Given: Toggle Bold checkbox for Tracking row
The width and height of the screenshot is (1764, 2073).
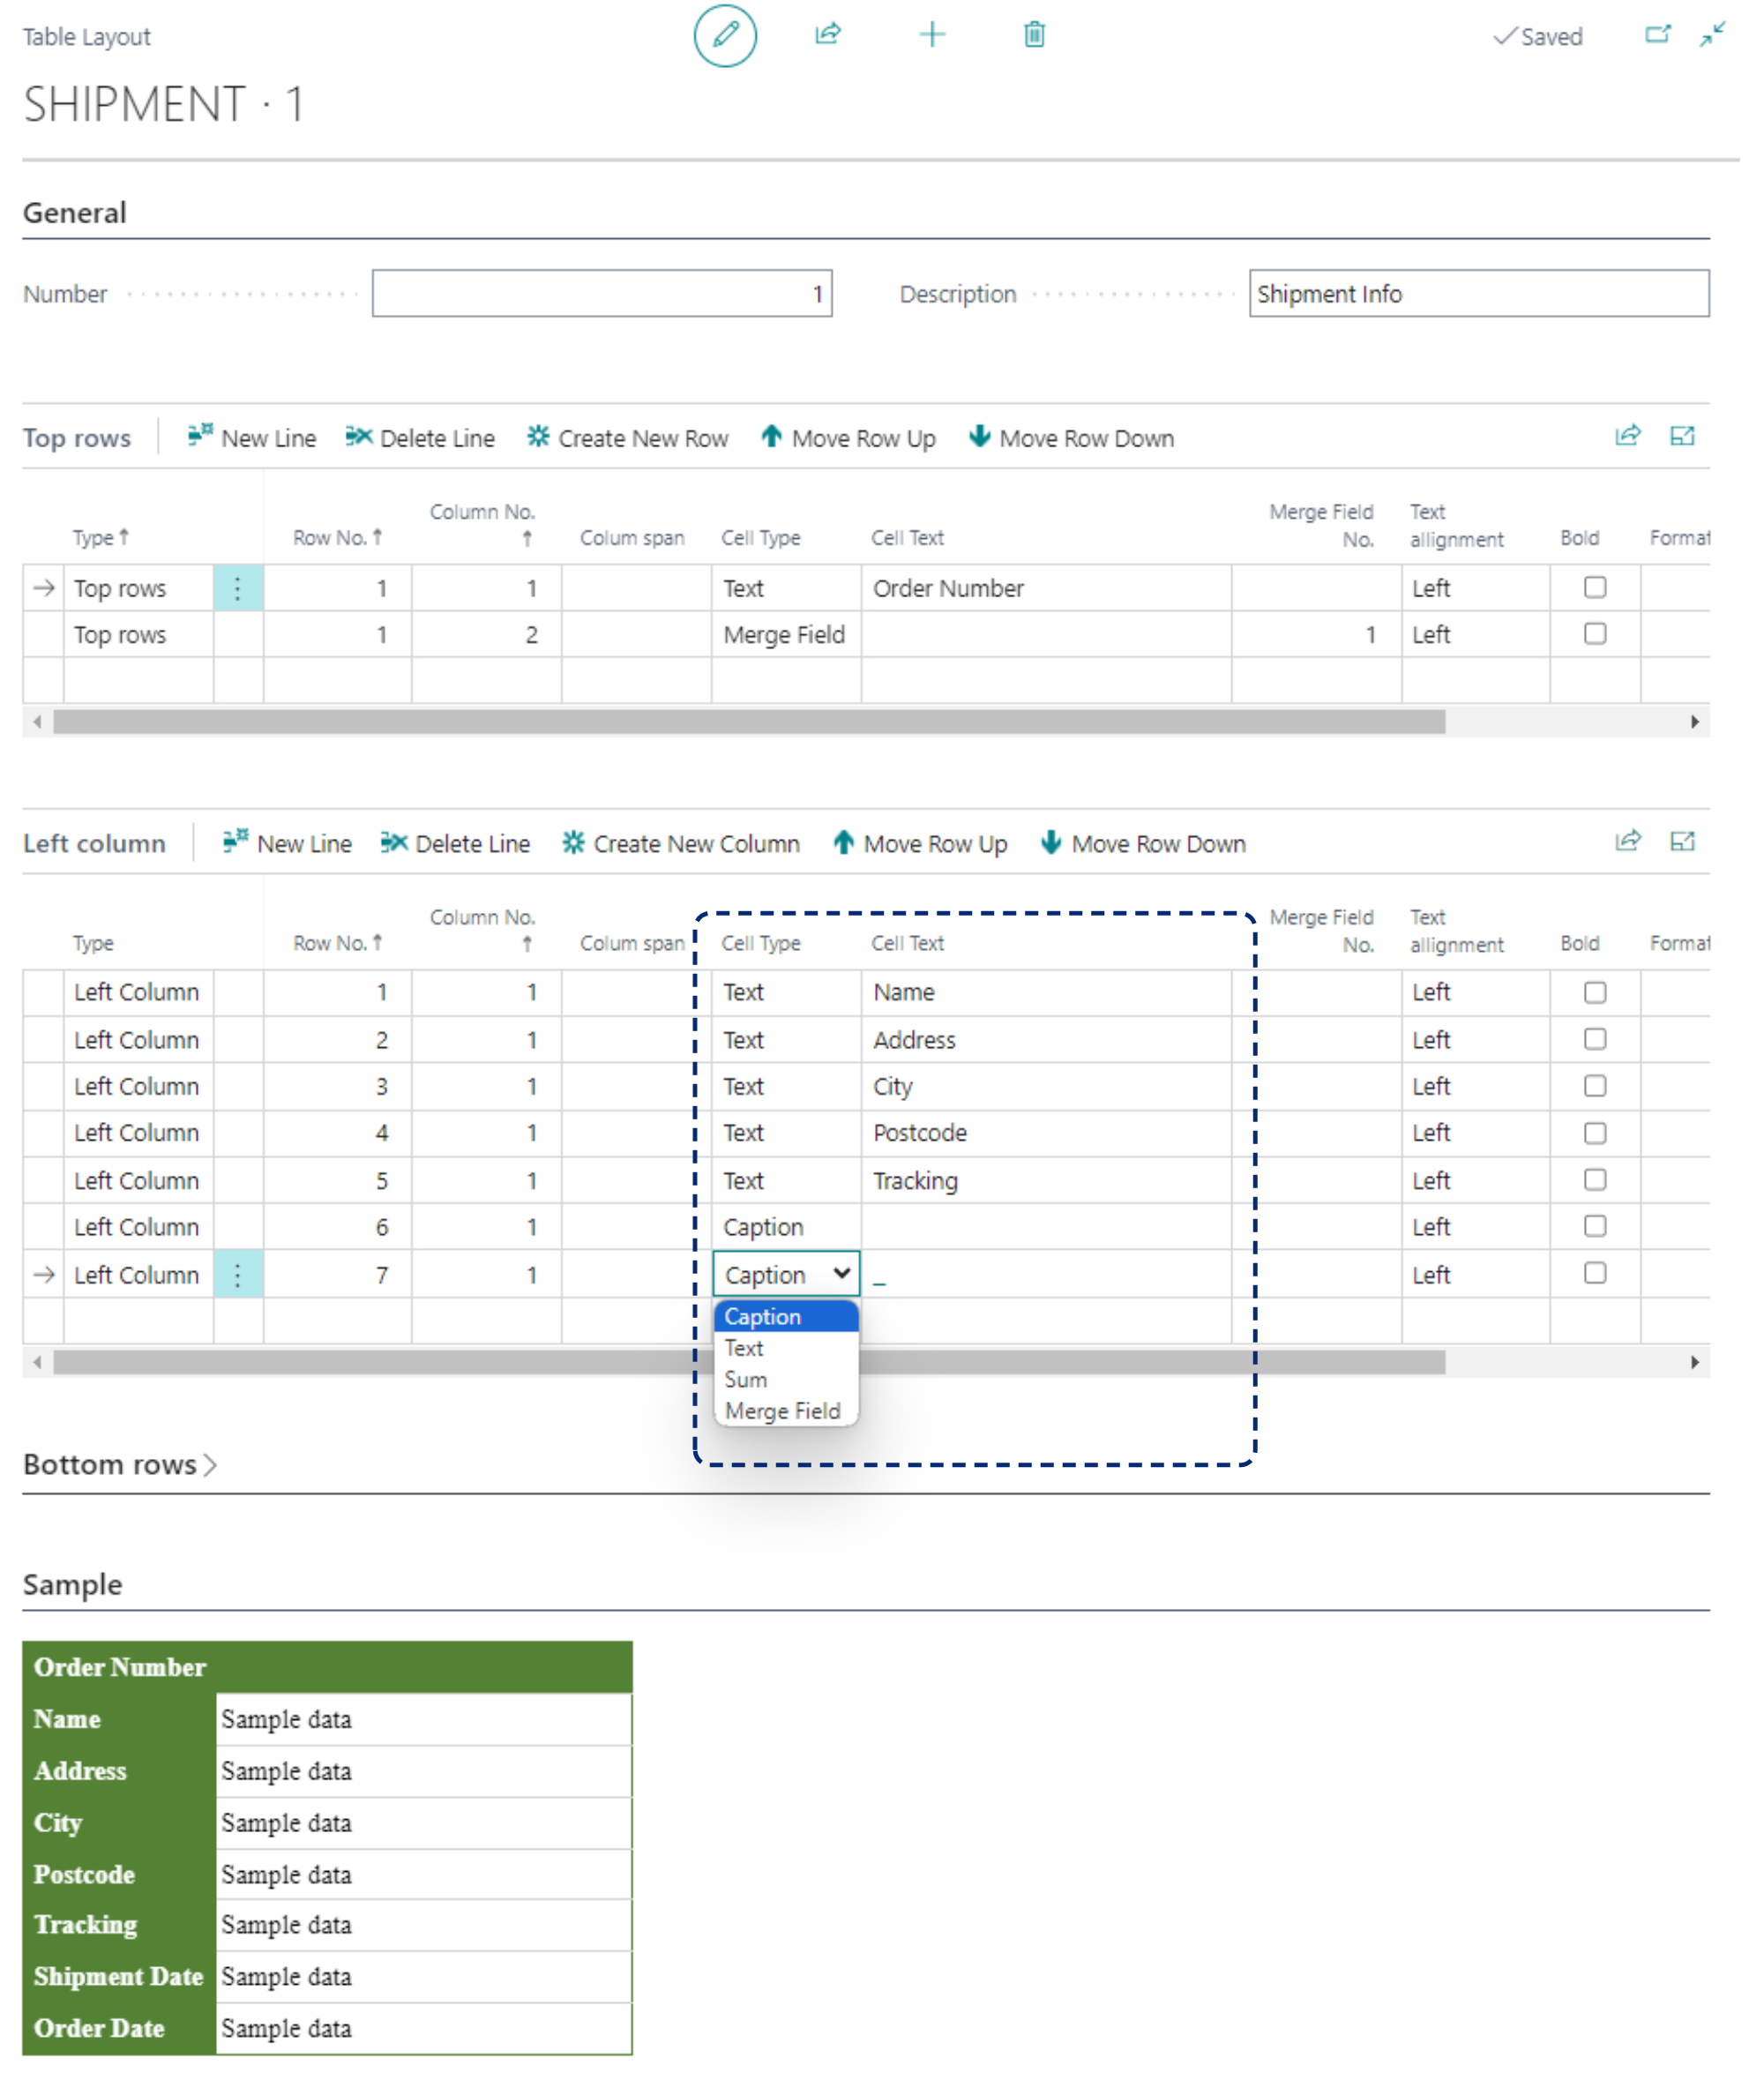Looking at the screenshot, I should click(x=1595, y=1180).
